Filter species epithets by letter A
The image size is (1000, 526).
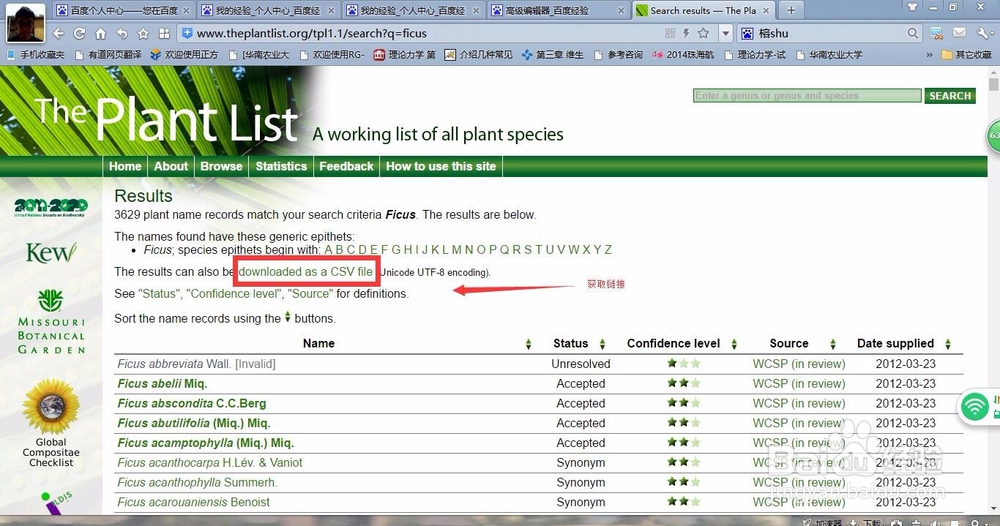tap(328, 250)
